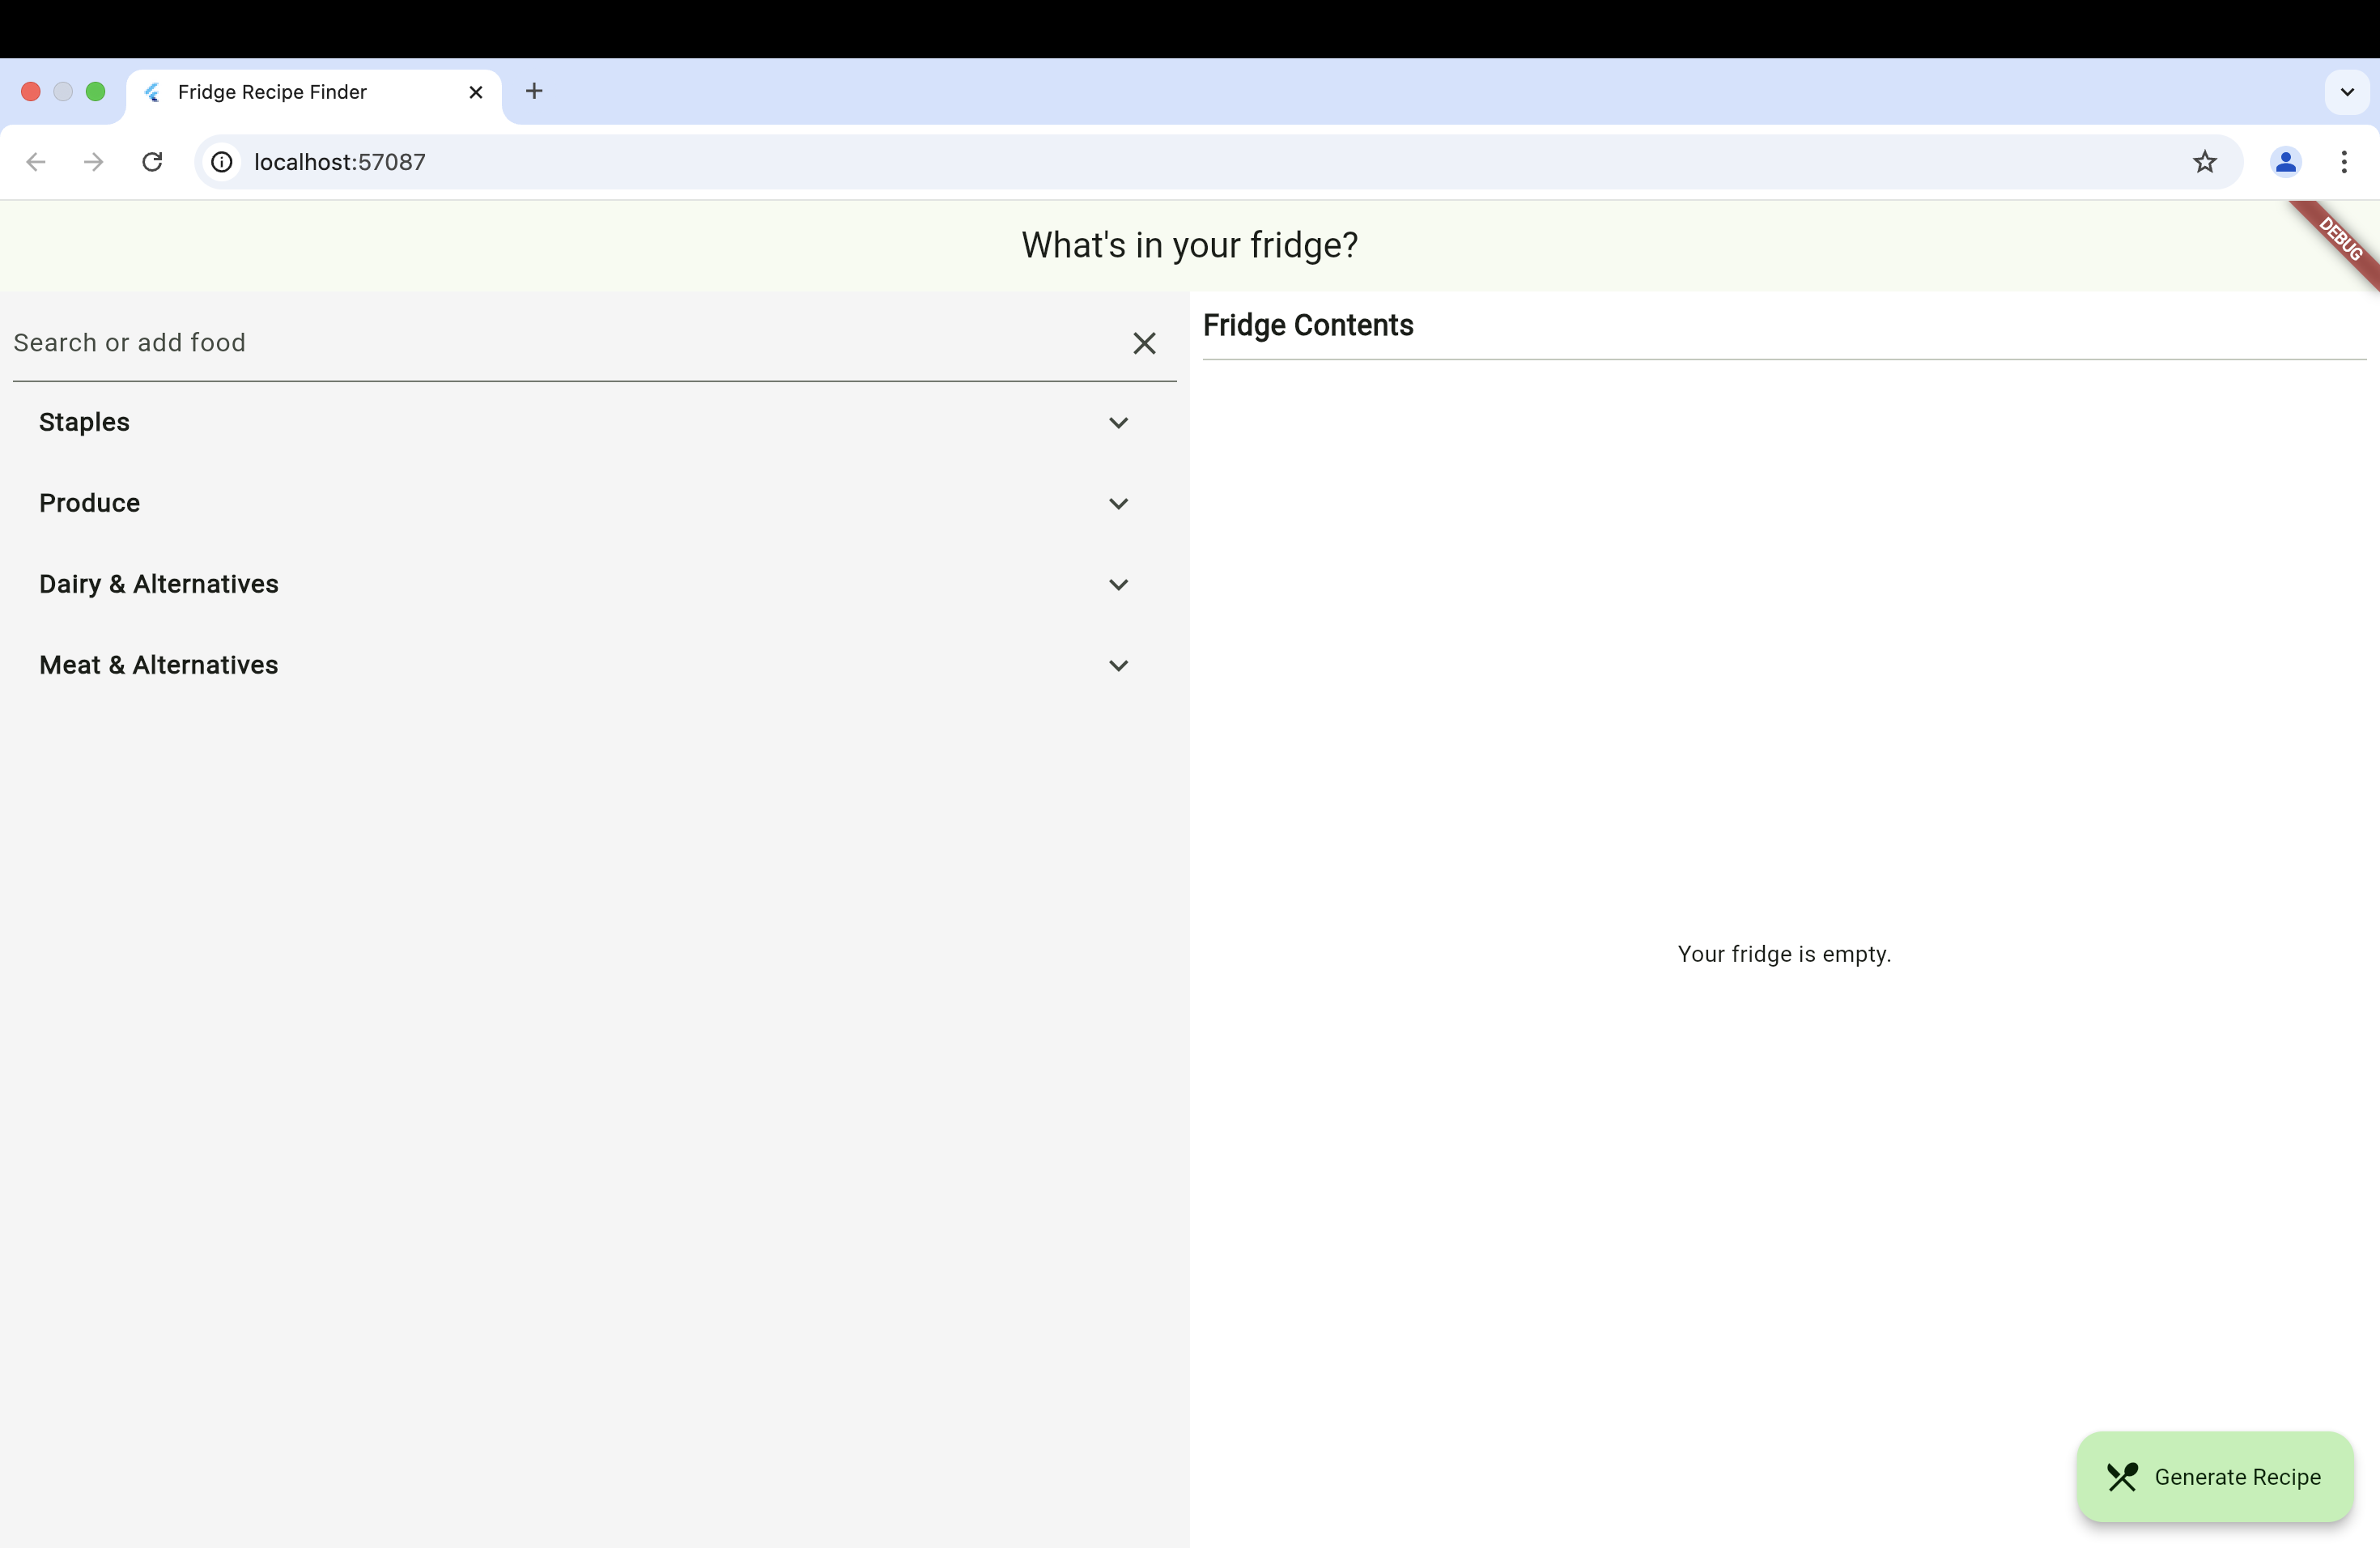
Task: Reload the current page
Action: pyautogui.click(x=152, y=162)
